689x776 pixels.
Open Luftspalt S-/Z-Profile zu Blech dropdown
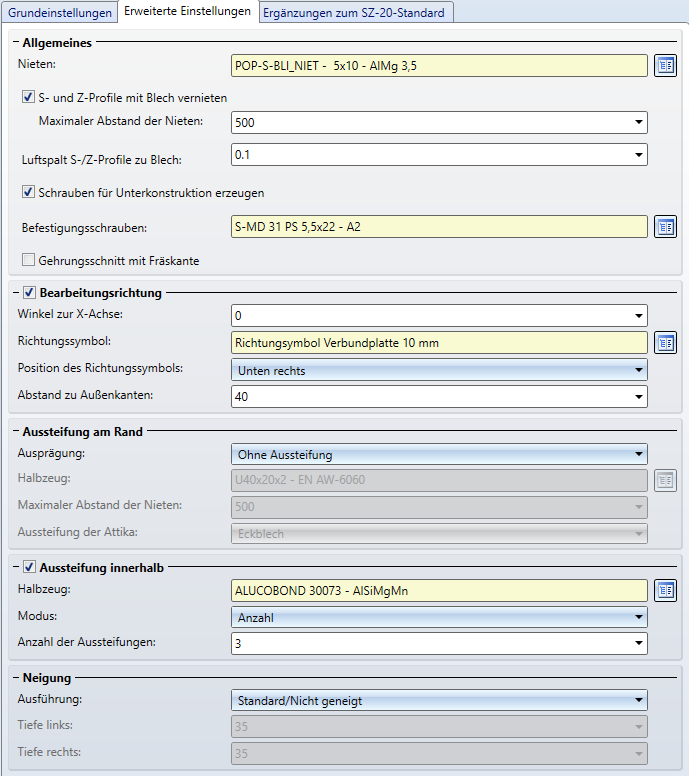click(639, 155)
